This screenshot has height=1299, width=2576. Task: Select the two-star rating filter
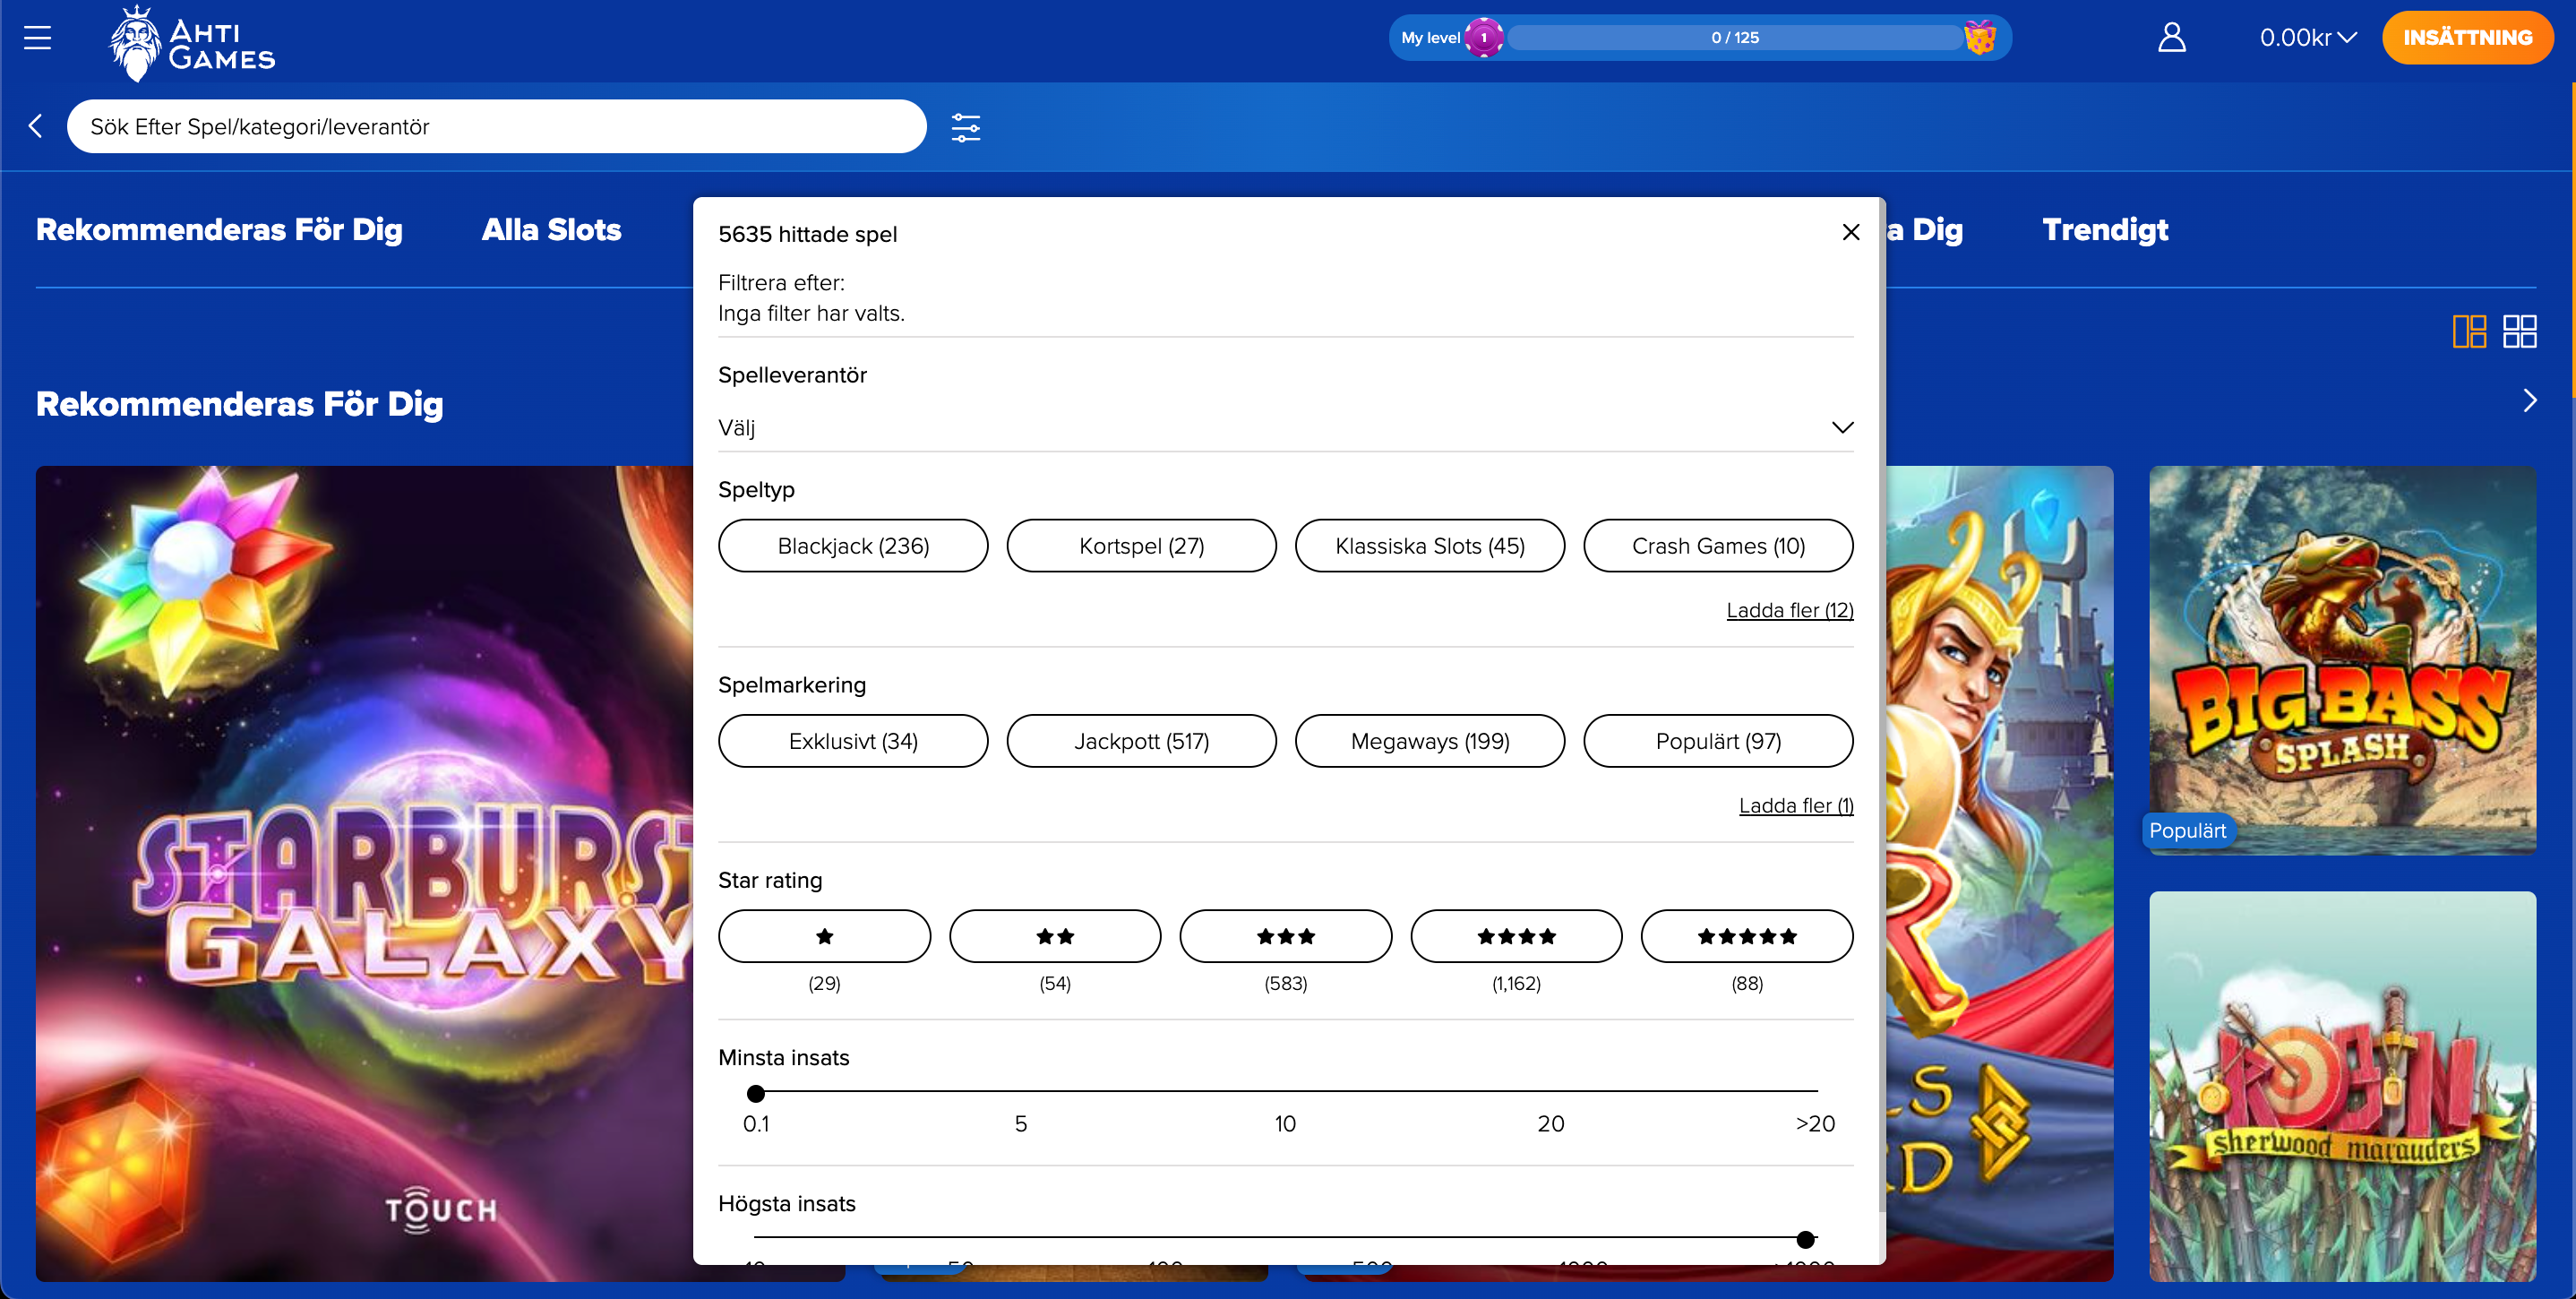tap(1055, 936)
